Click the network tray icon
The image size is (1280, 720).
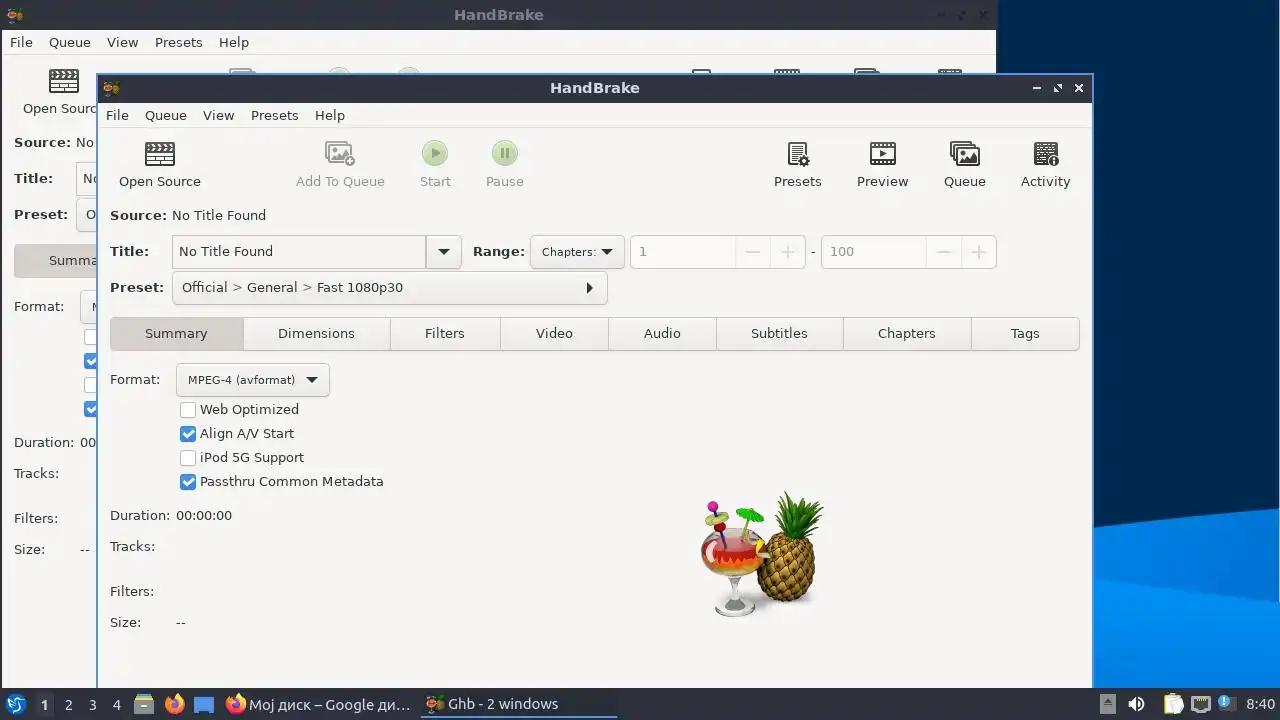pos(1200,704)
